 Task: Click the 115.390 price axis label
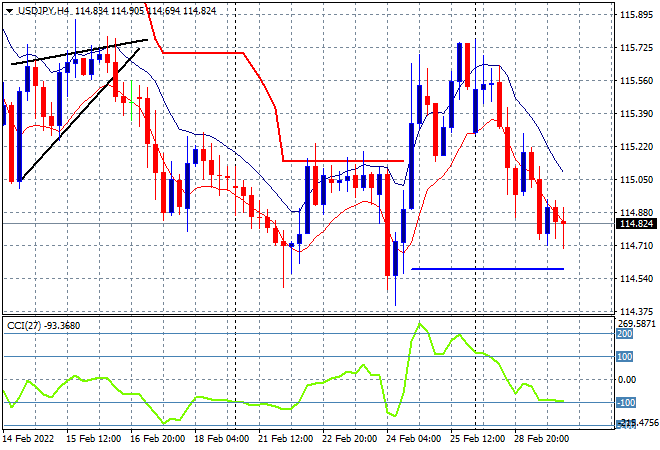point(636,113)
